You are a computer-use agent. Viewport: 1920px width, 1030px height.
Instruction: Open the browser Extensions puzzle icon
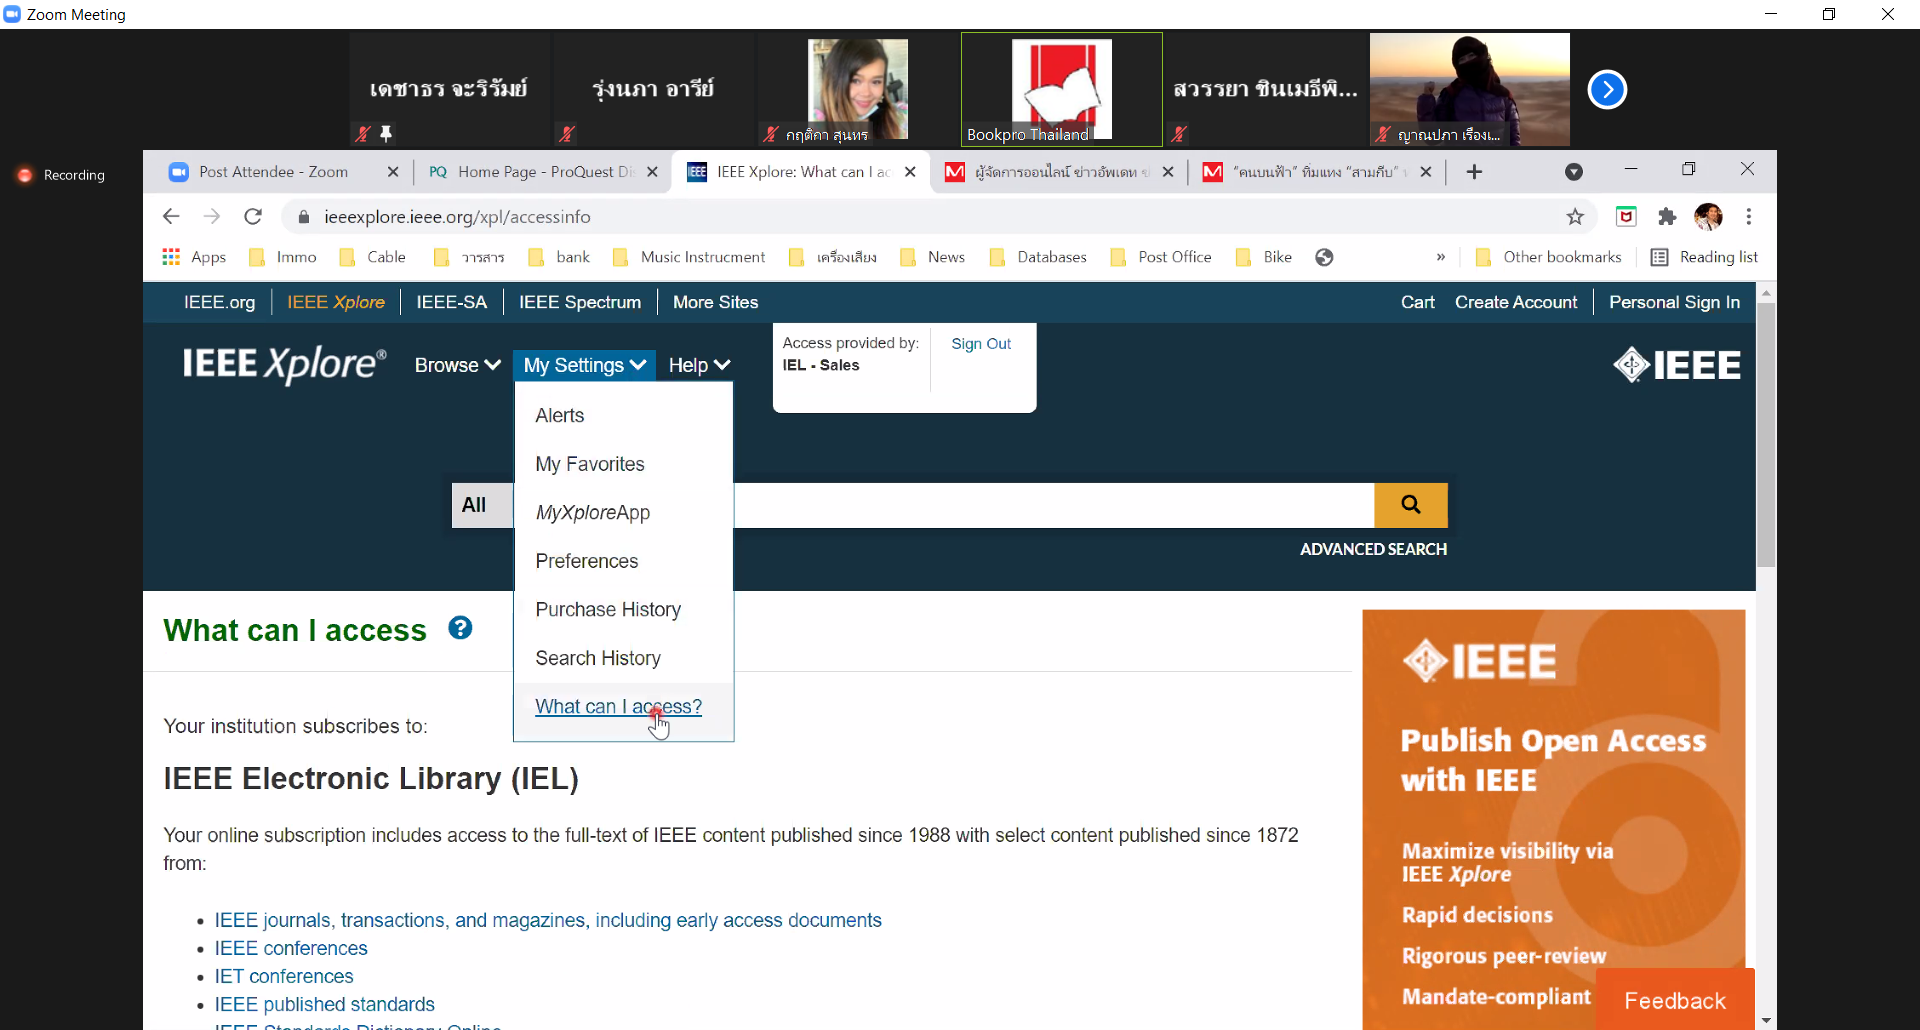[x=1667, y=217]
